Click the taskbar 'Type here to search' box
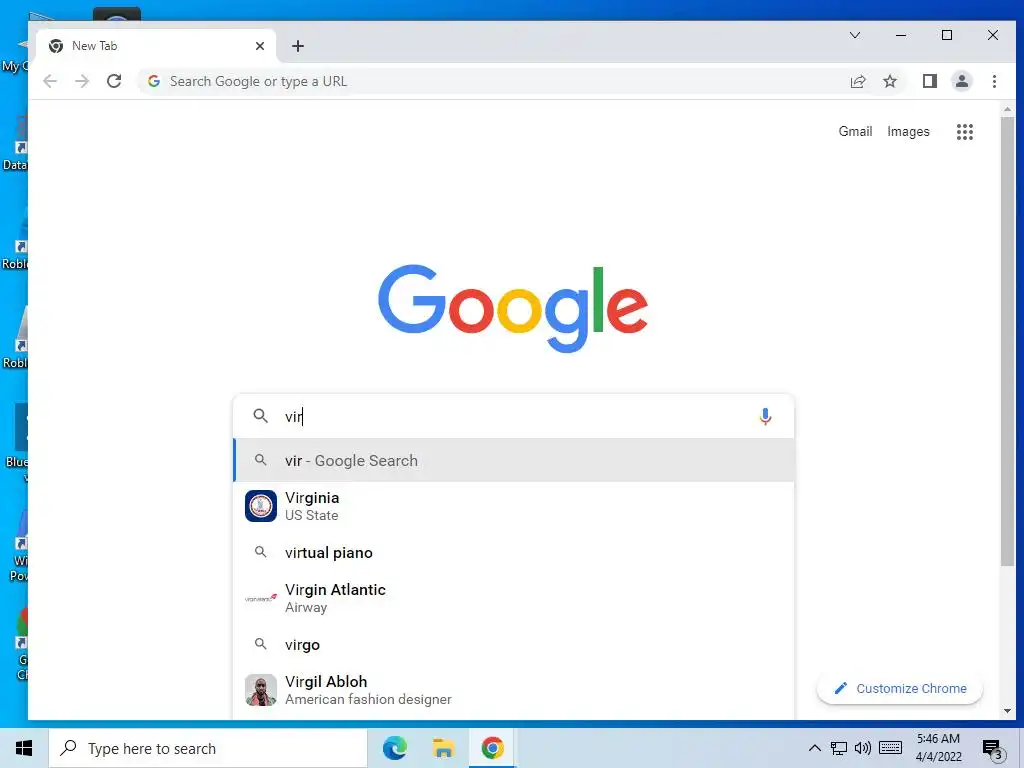 208,748
